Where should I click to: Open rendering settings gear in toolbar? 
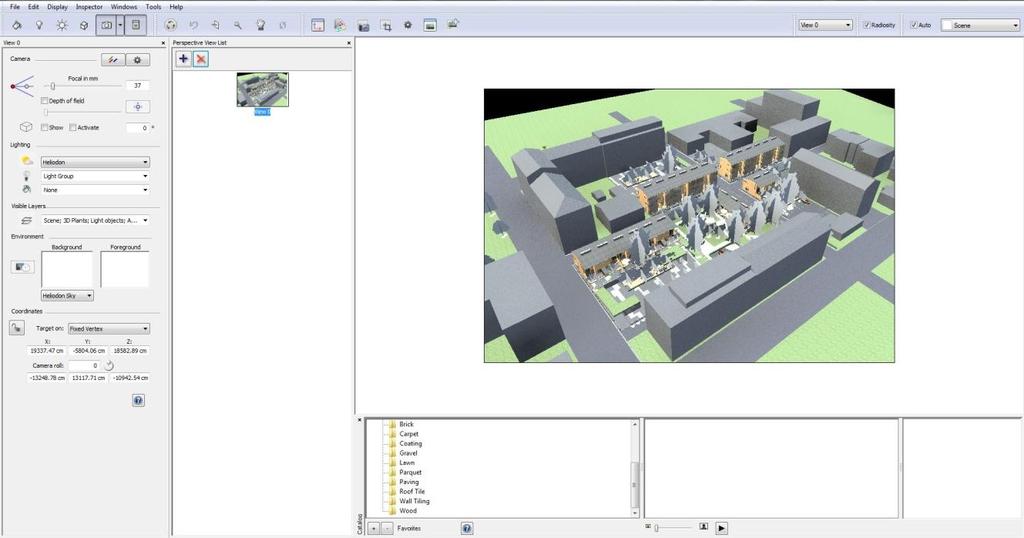pyautogui.click(x=408, y=25)
